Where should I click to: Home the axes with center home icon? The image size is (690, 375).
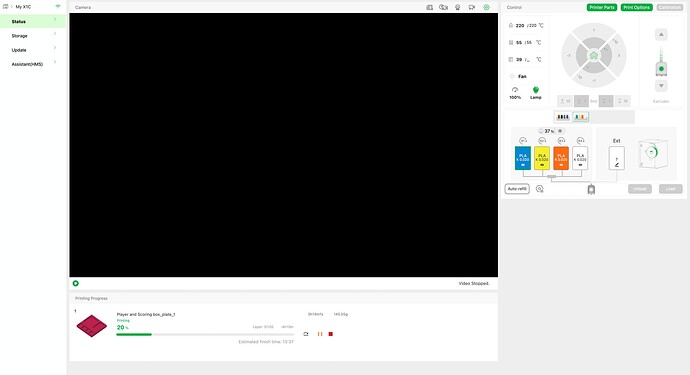pyautogui.click(x=594, y=55)
